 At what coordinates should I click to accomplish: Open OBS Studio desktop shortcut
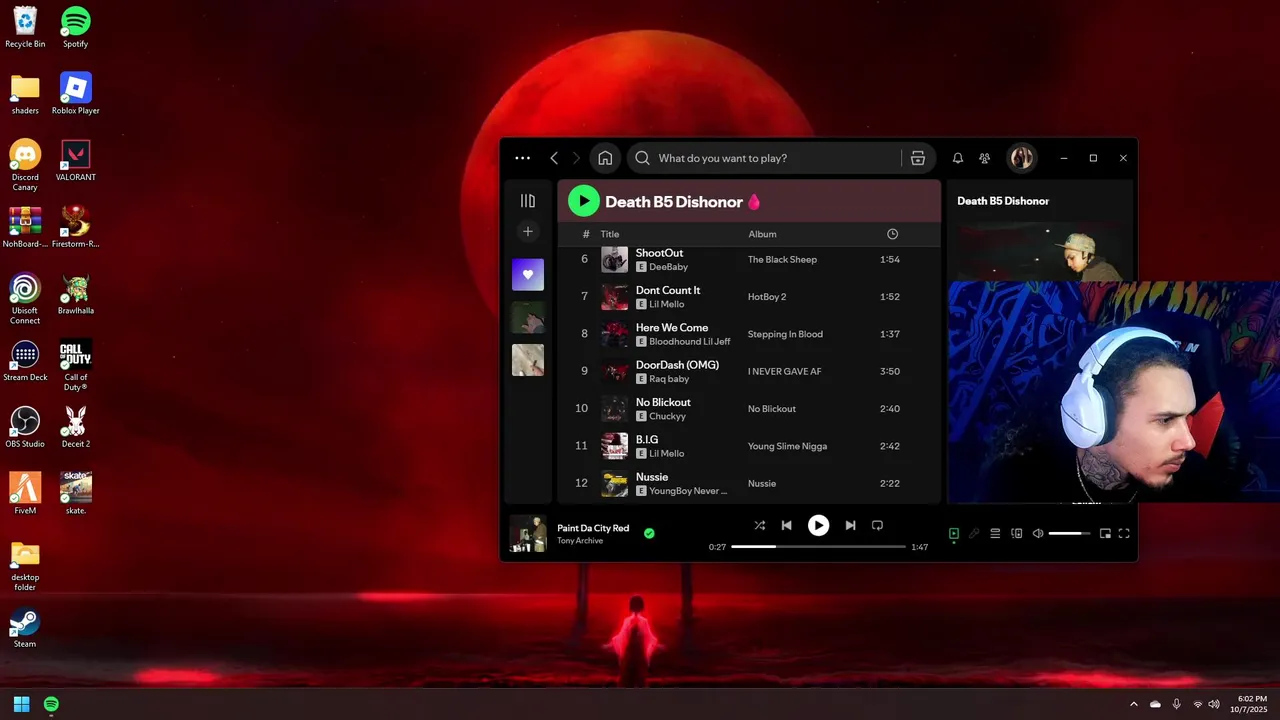click(x=25, y=427)
